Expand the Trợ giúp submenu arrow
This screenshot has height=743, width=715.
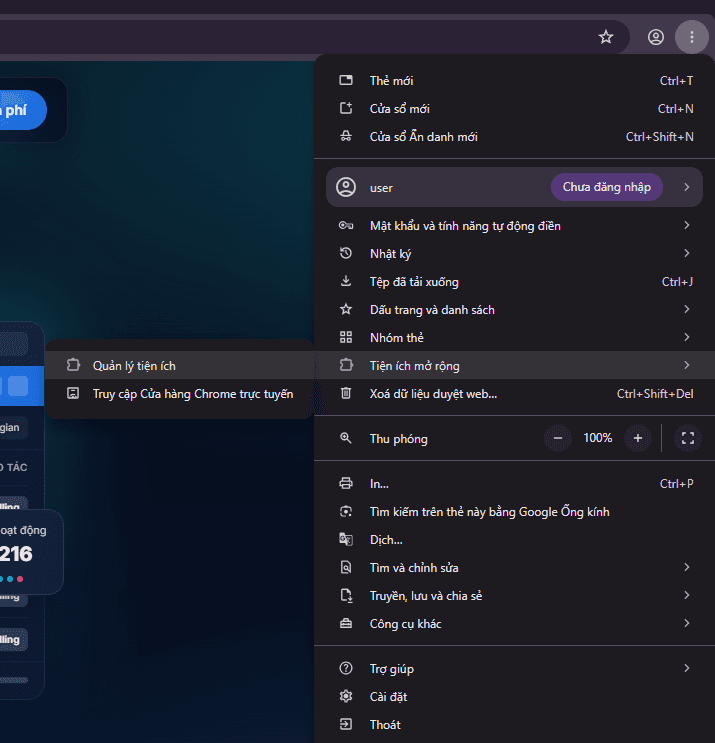pyautogui.click(x=687, y=668)
